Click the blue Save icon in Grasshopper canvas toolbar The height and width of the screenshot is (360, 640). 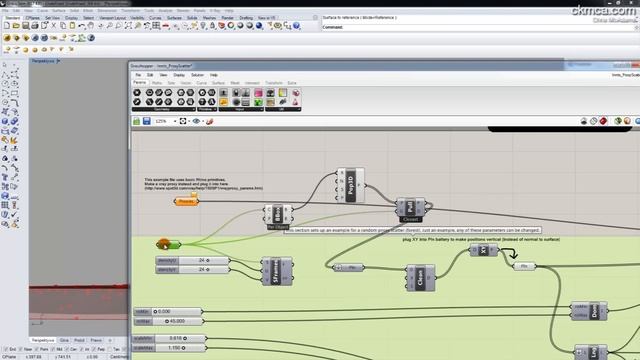coord(147,121)
